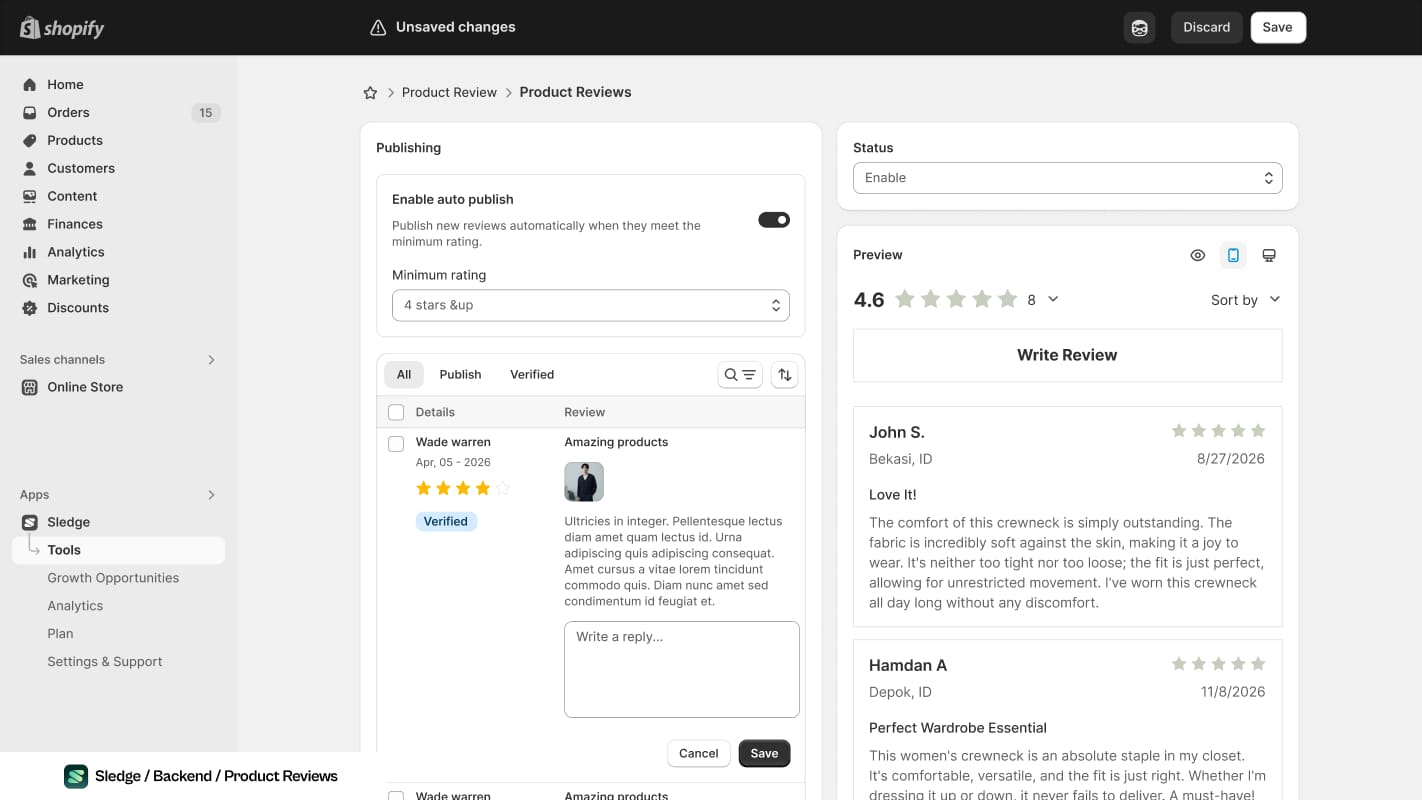Image resolution: width=1422 pixels, height=800 pixels.
Task: Click the Sledge app icon in sidebar
Action: pos(30,522)
